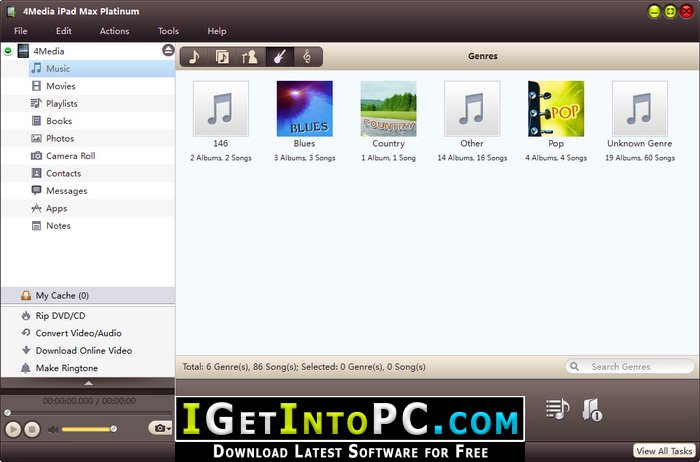700x462 pixels.
Task: Click the music info icon
Action: [x=592, y=409]
